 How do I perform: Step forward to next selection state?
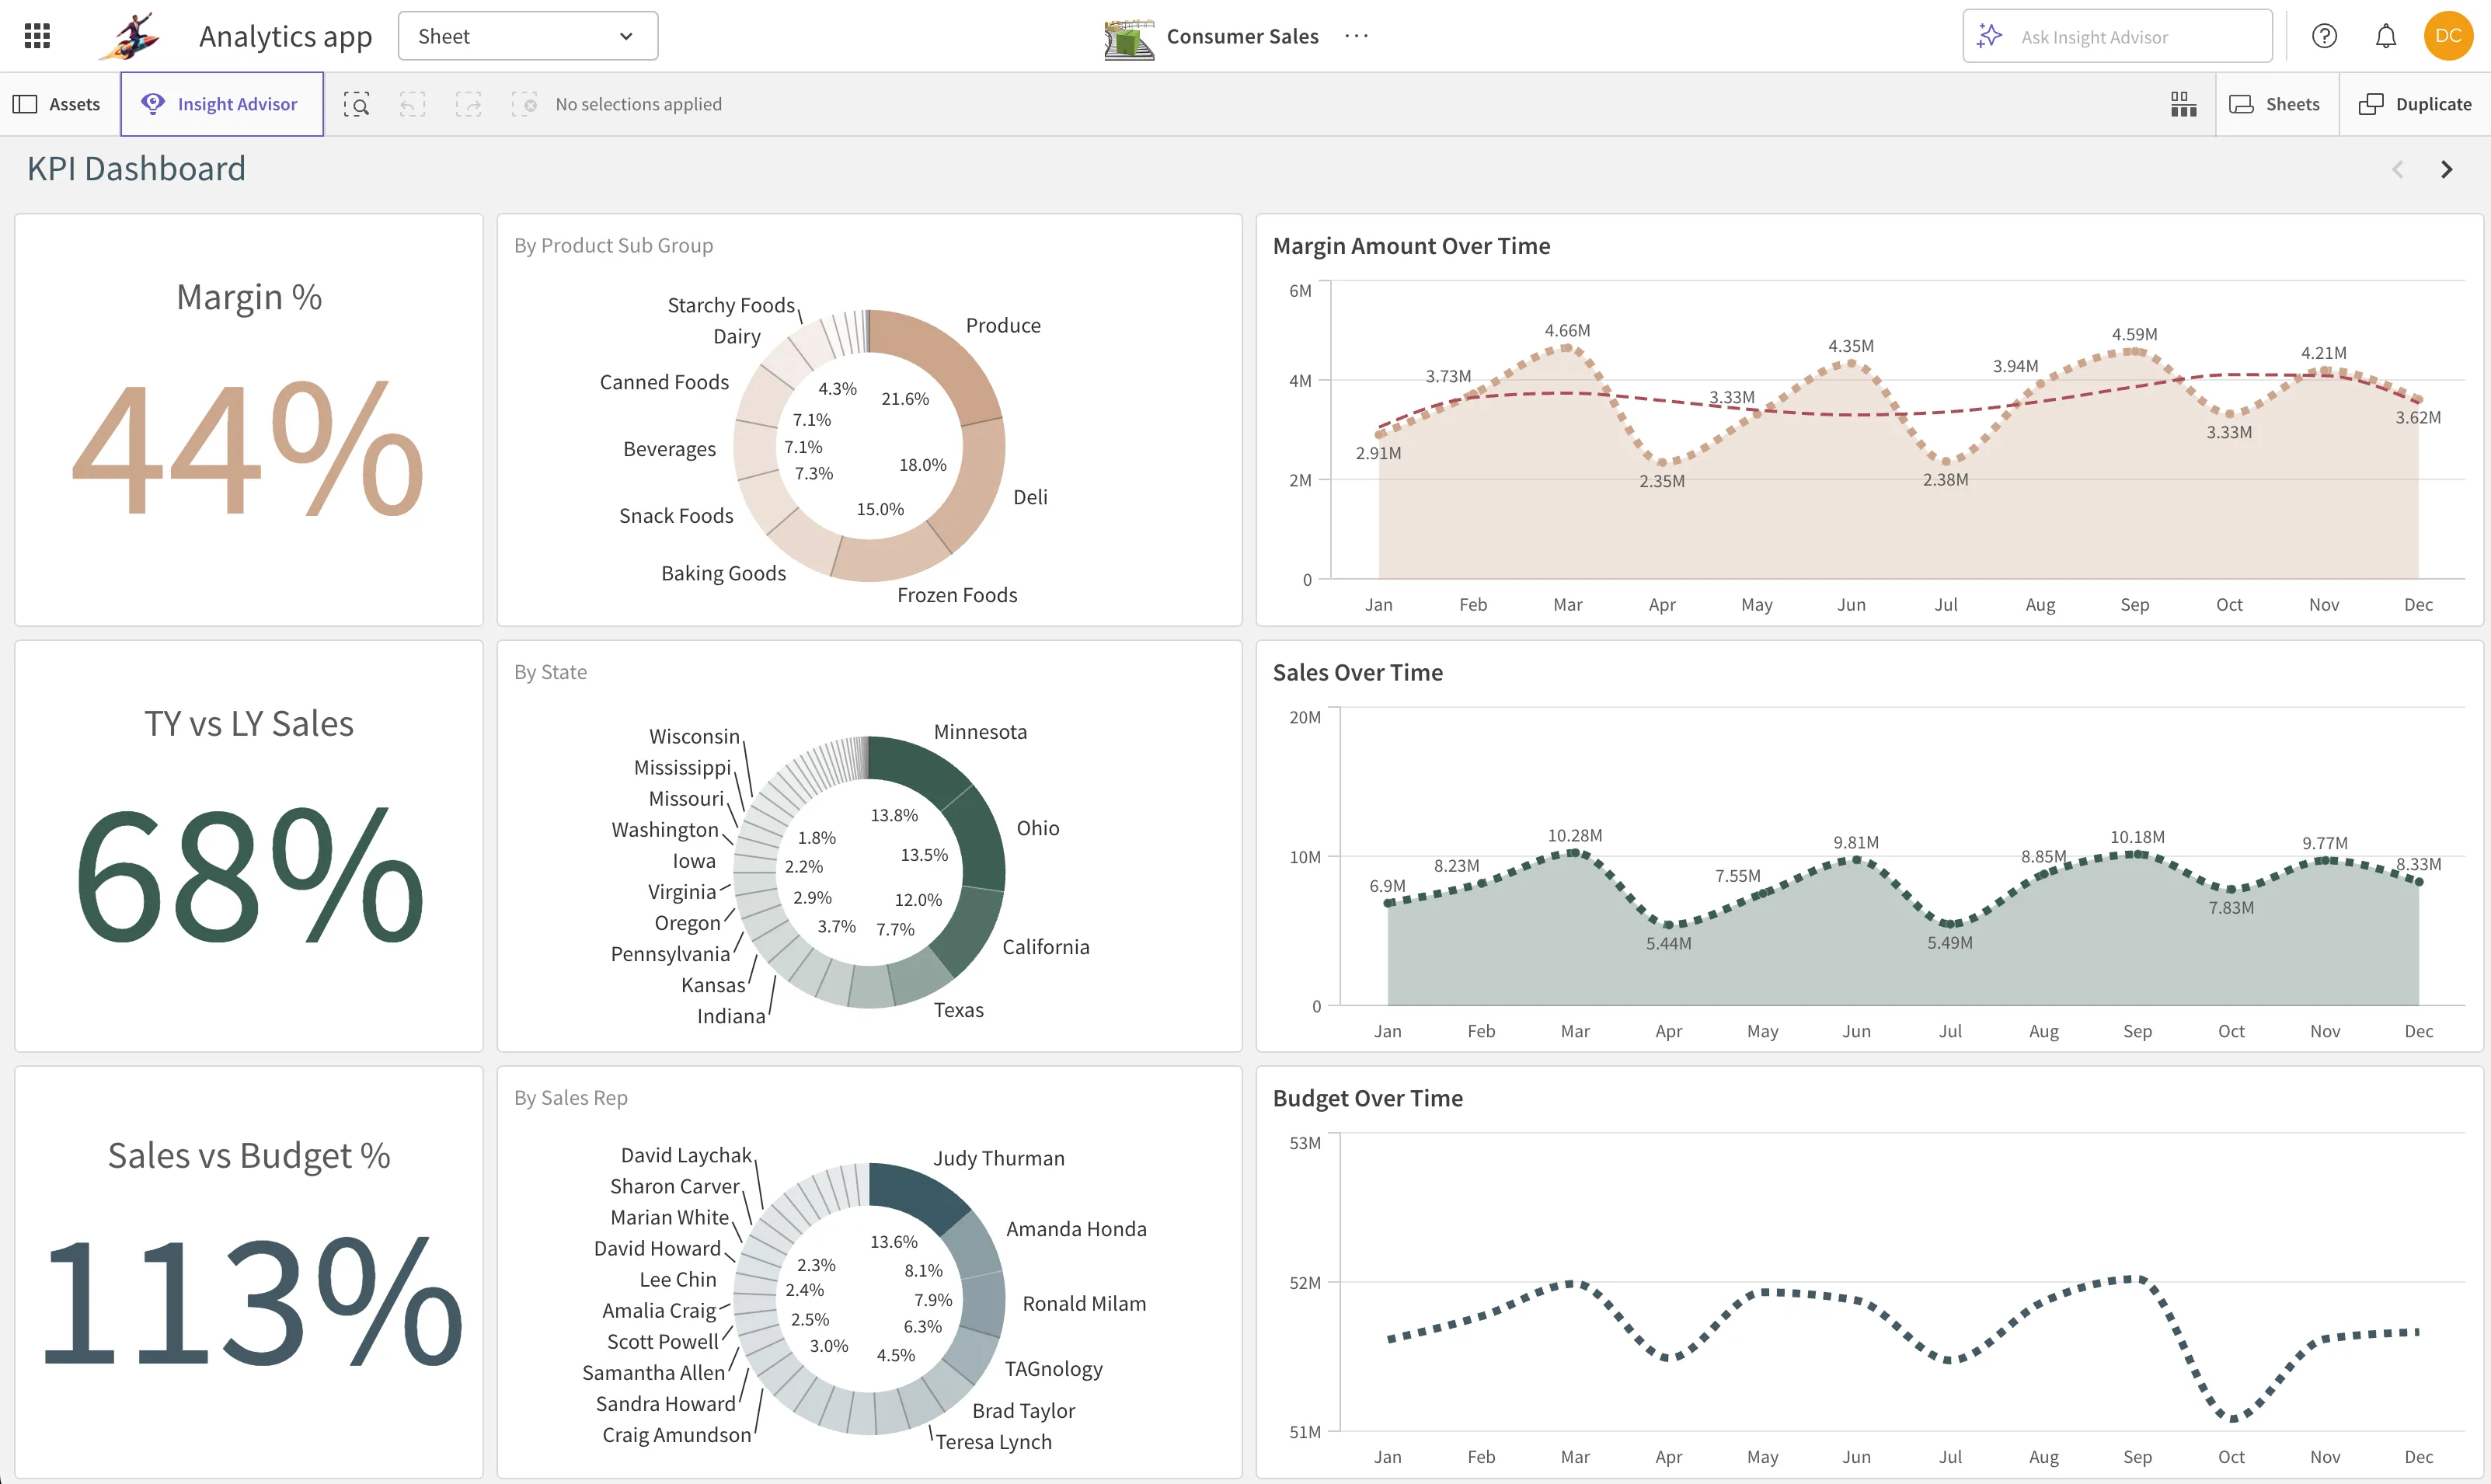468,103
